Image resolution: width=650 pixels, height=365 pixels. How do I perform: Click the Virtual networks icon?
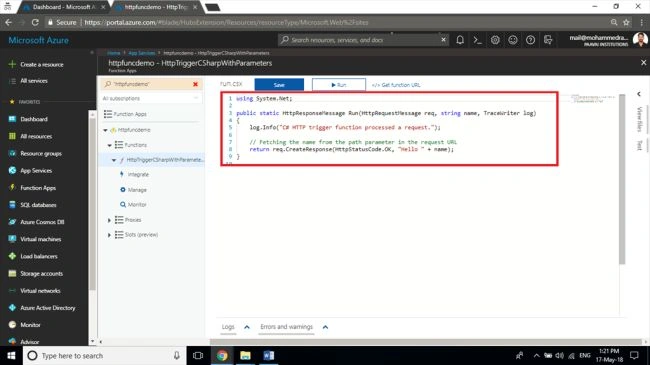tap(12, 291)
